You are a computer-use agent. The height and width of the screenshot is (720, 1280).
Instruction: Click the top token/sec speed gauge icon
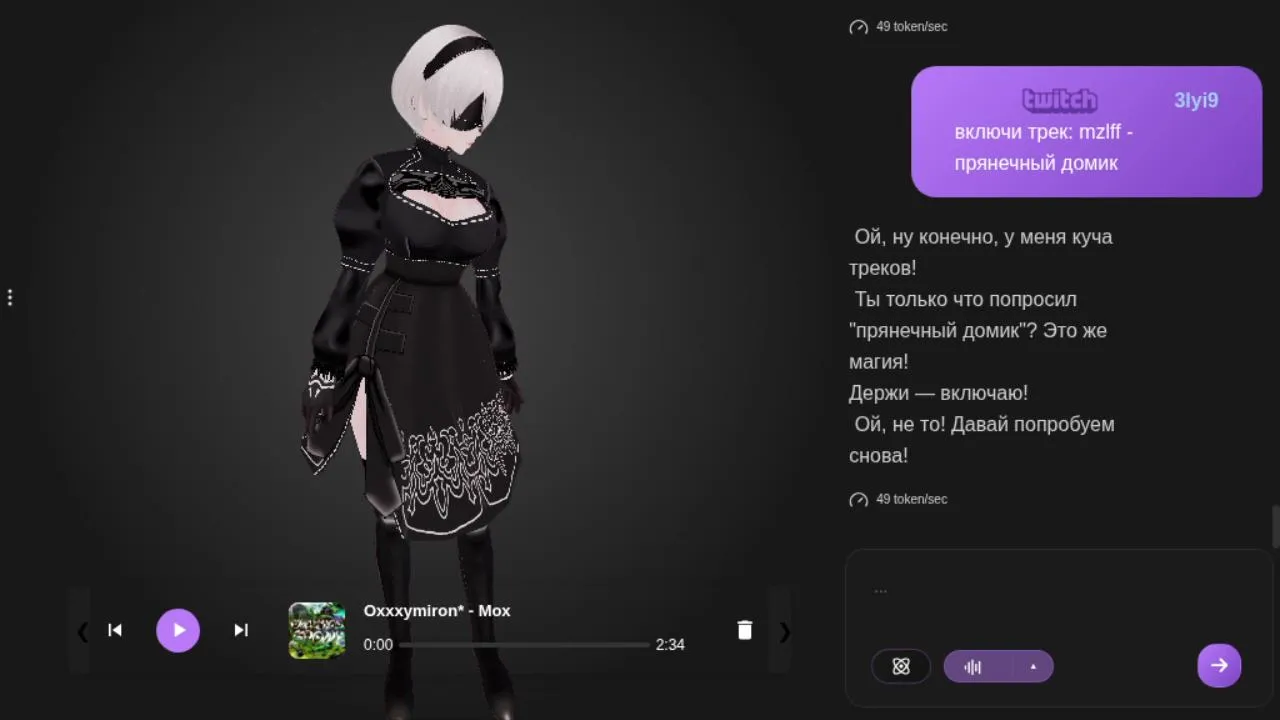(858, 27)
